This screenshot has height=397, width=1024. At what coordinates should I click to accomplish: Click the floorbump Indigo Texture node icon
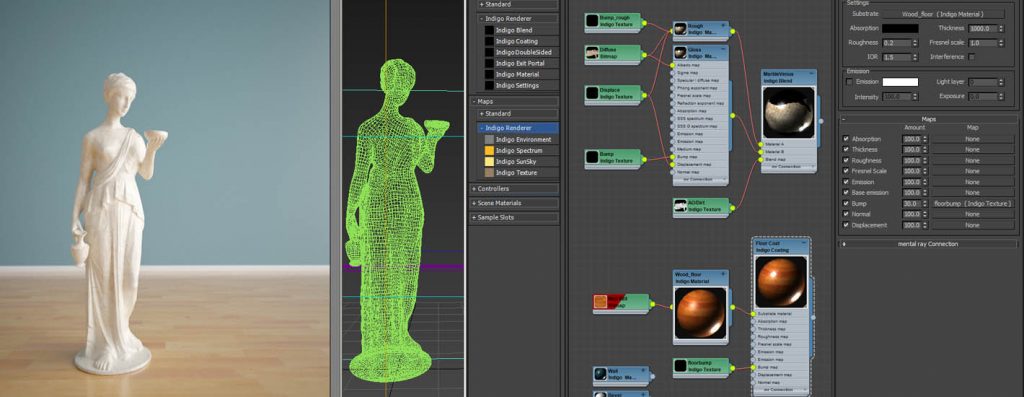pyautogui.click(x=680, y=366)
